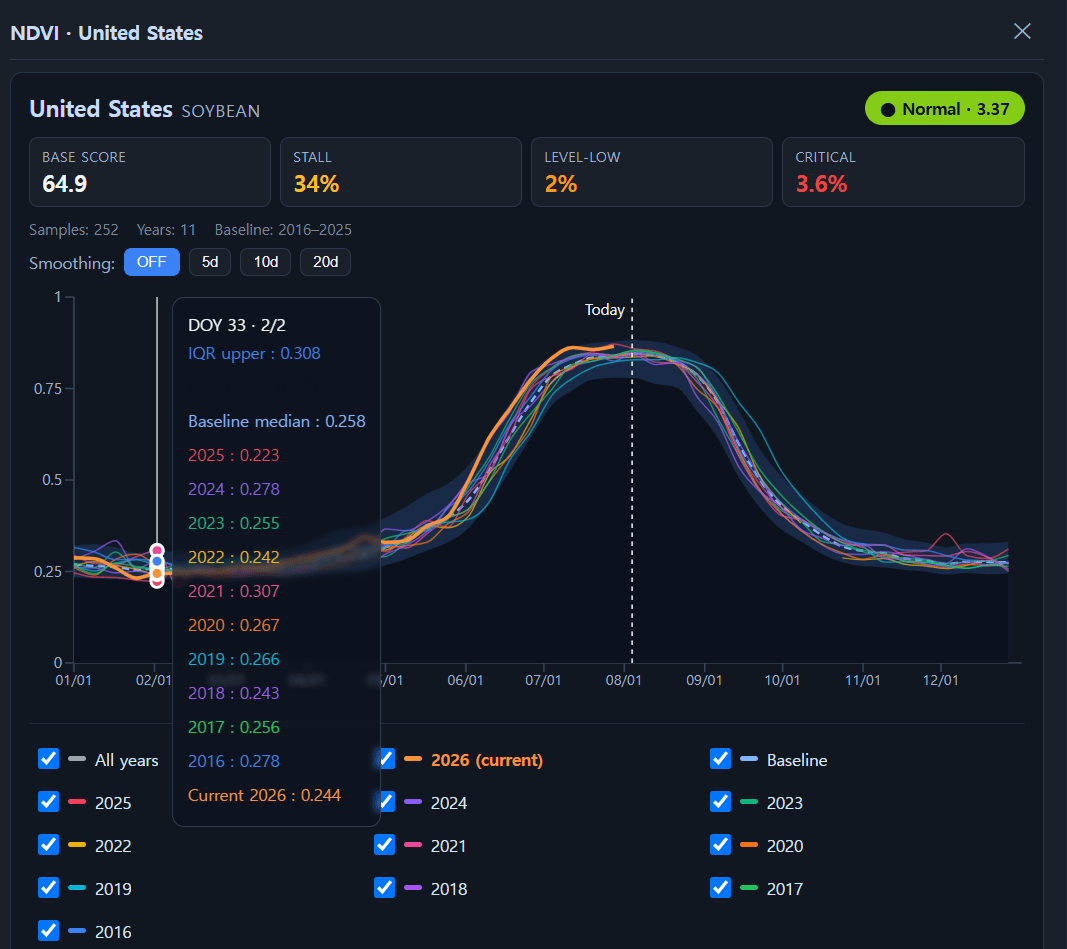Hide the 2016 series line
1067x949 pixels.
[x=48, y=931]
